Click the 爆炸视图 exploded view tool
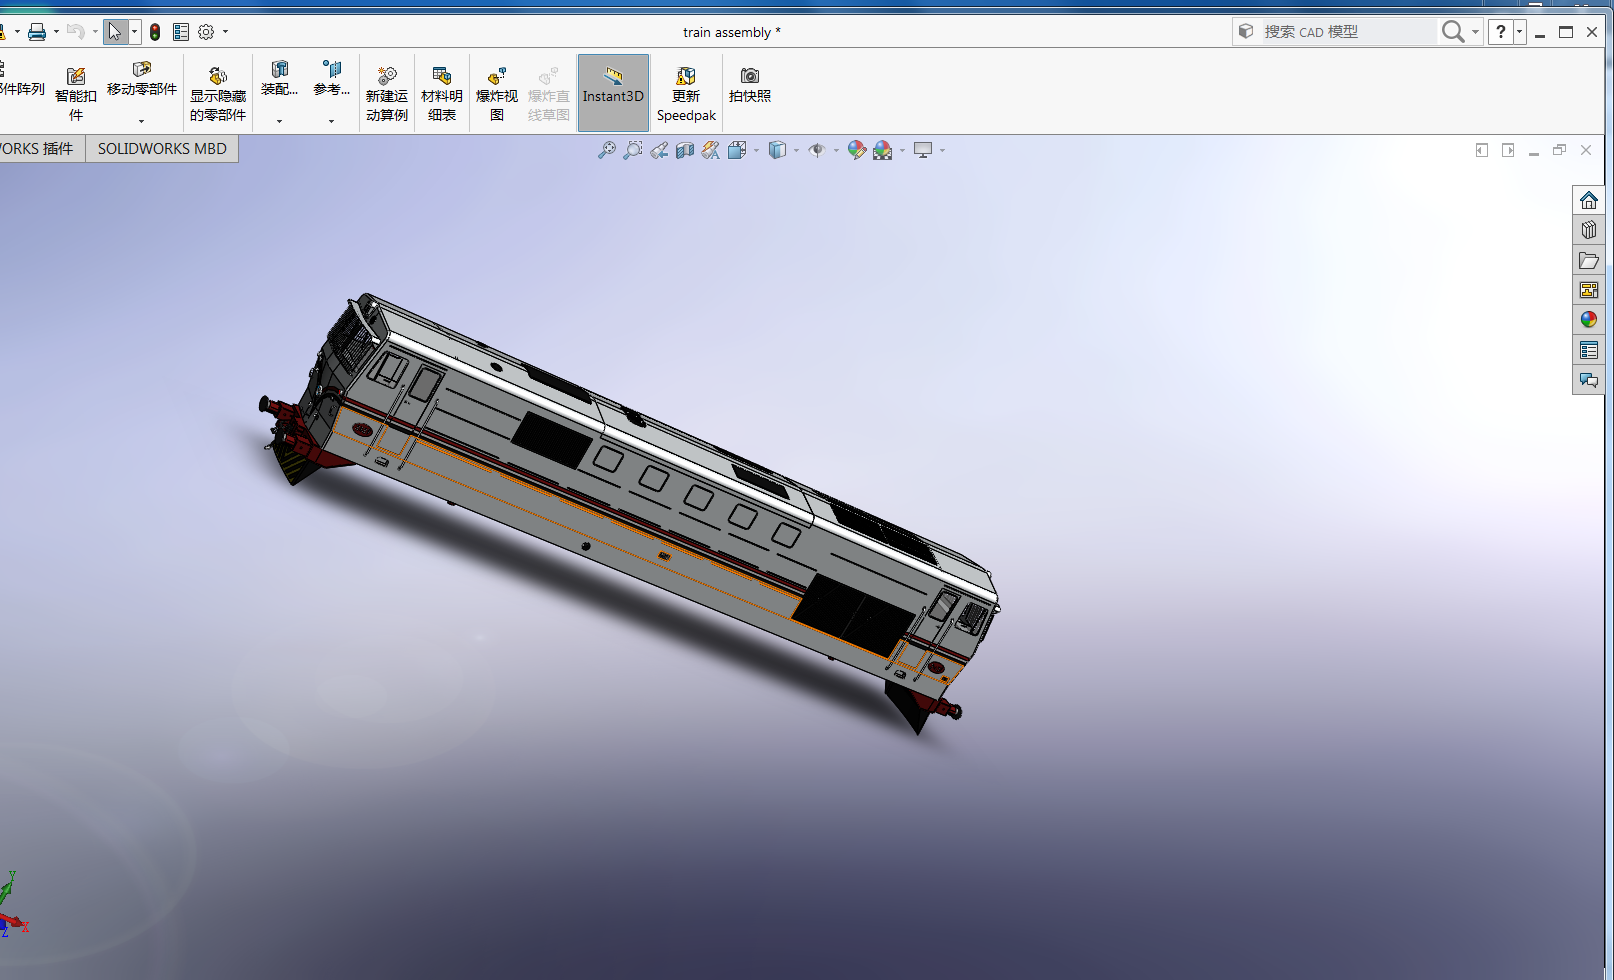 click(496, 94)
